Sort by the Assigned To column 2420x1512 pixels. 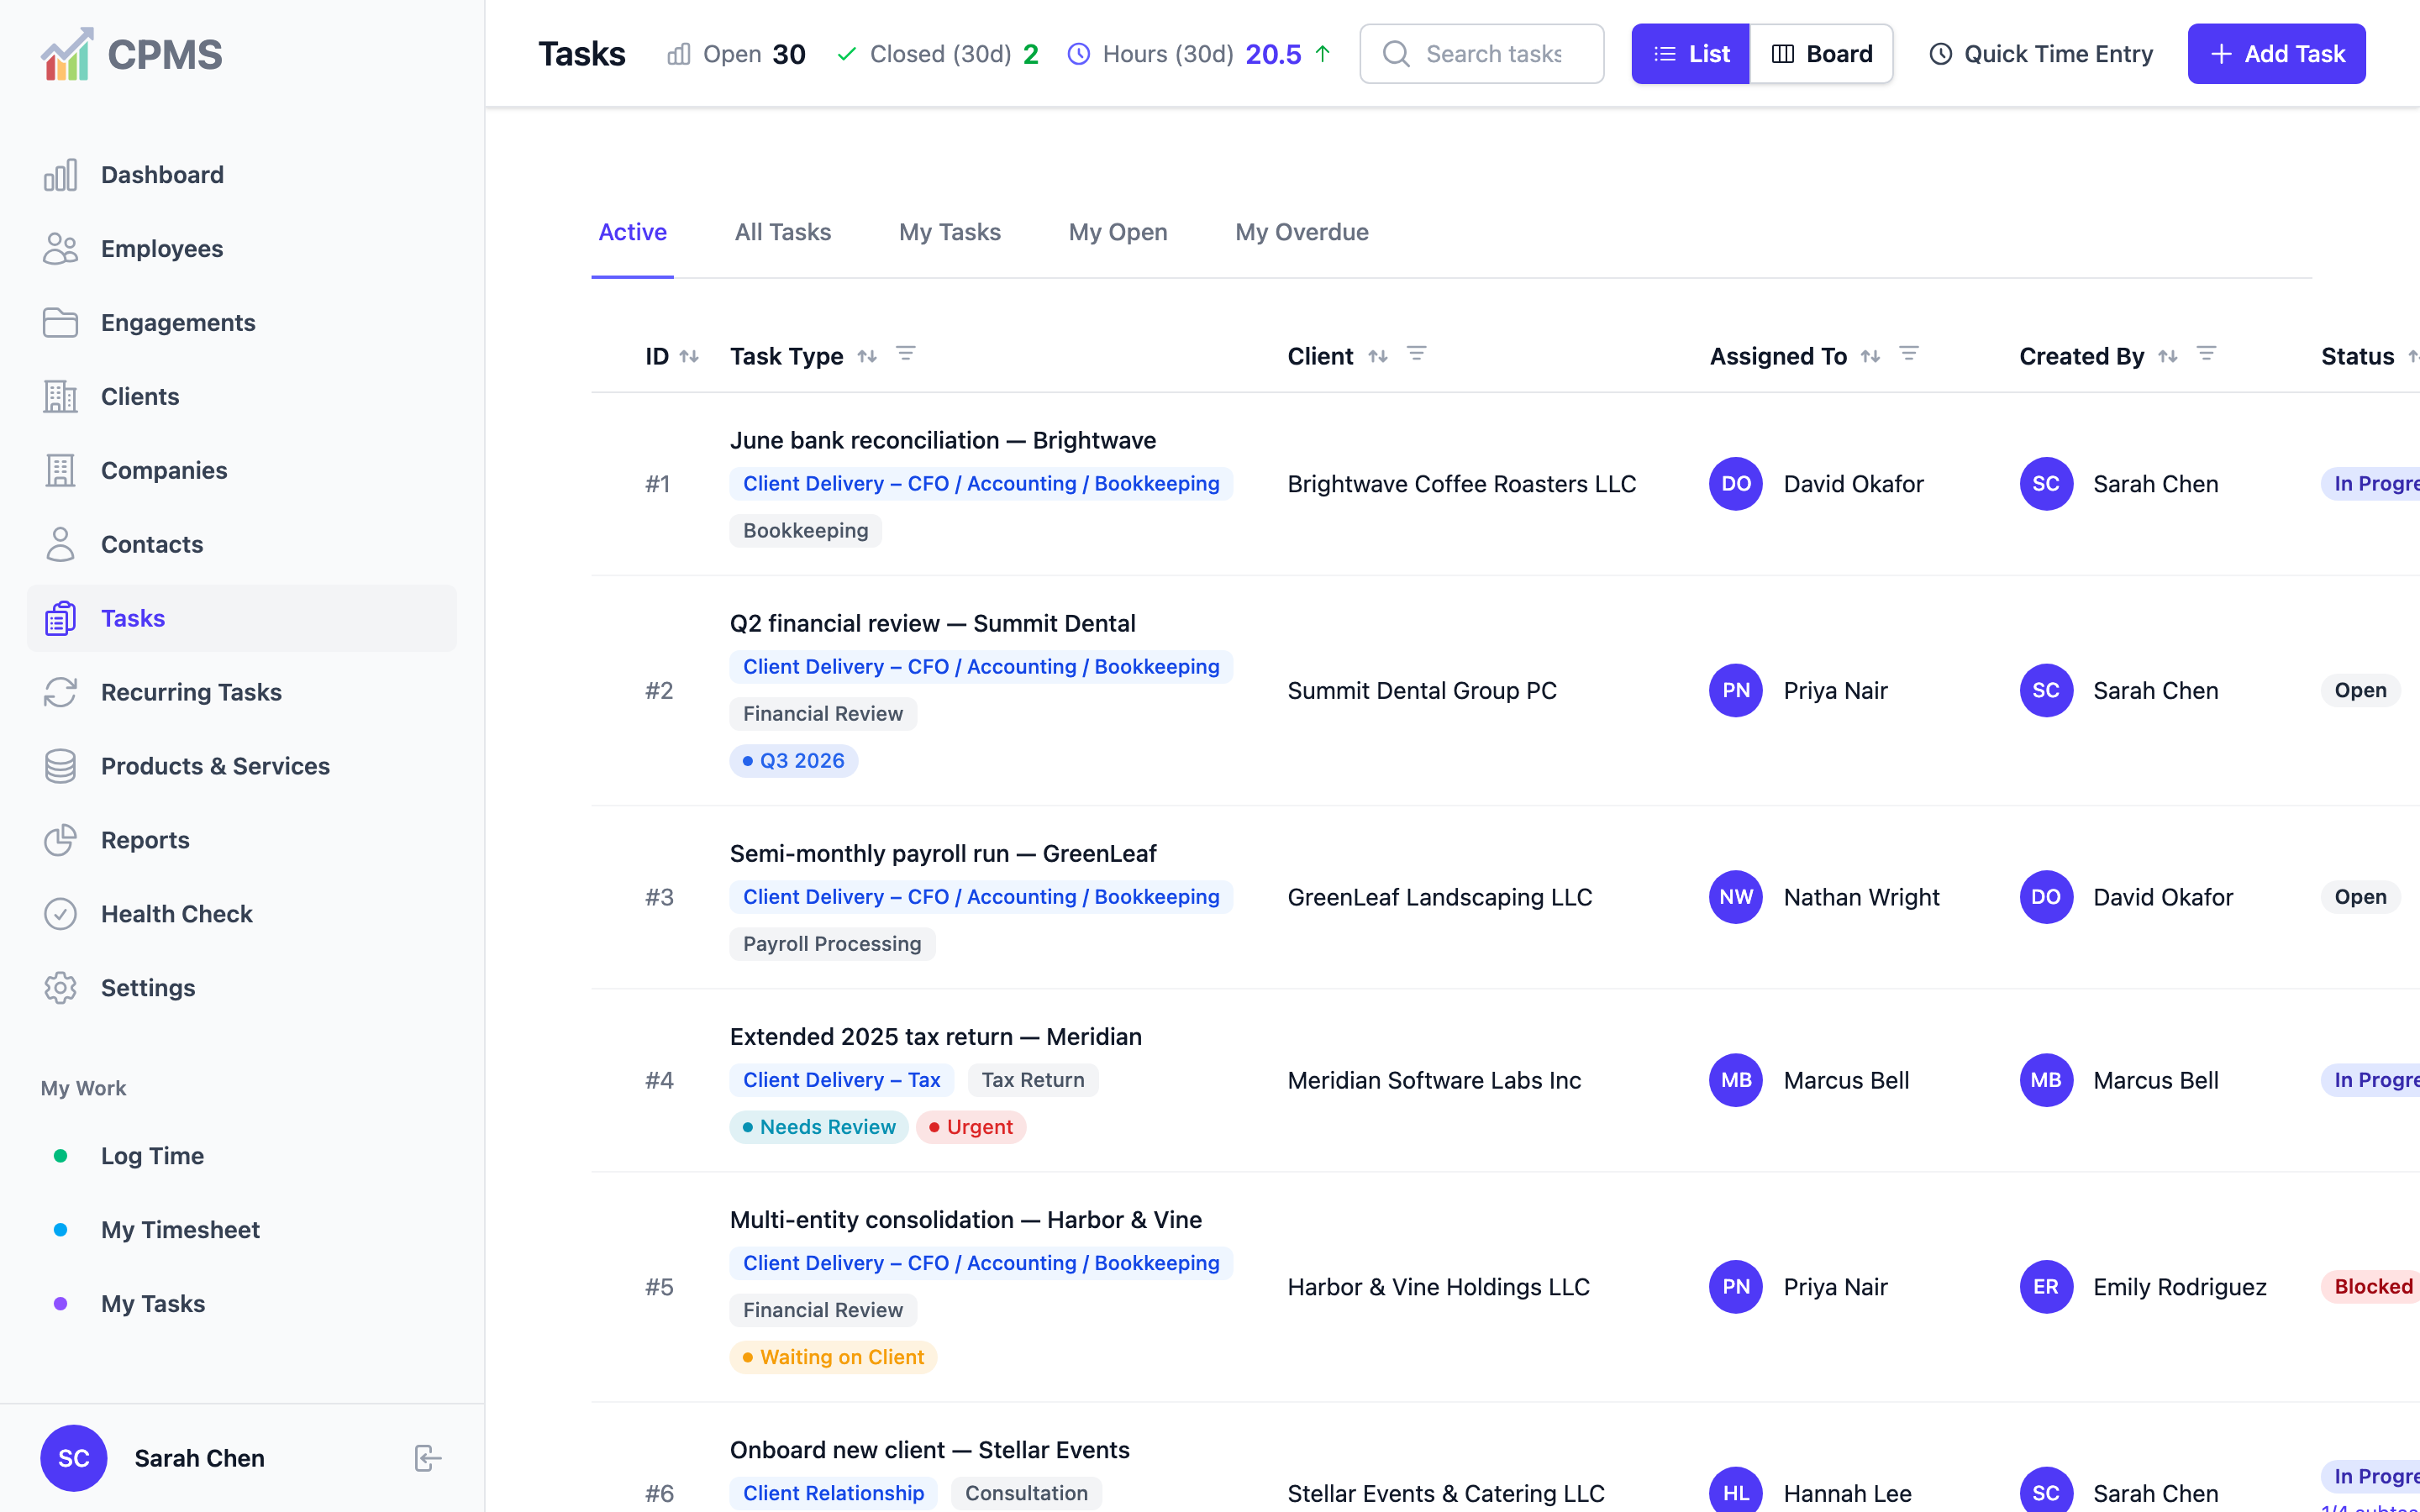(1871, 357)
